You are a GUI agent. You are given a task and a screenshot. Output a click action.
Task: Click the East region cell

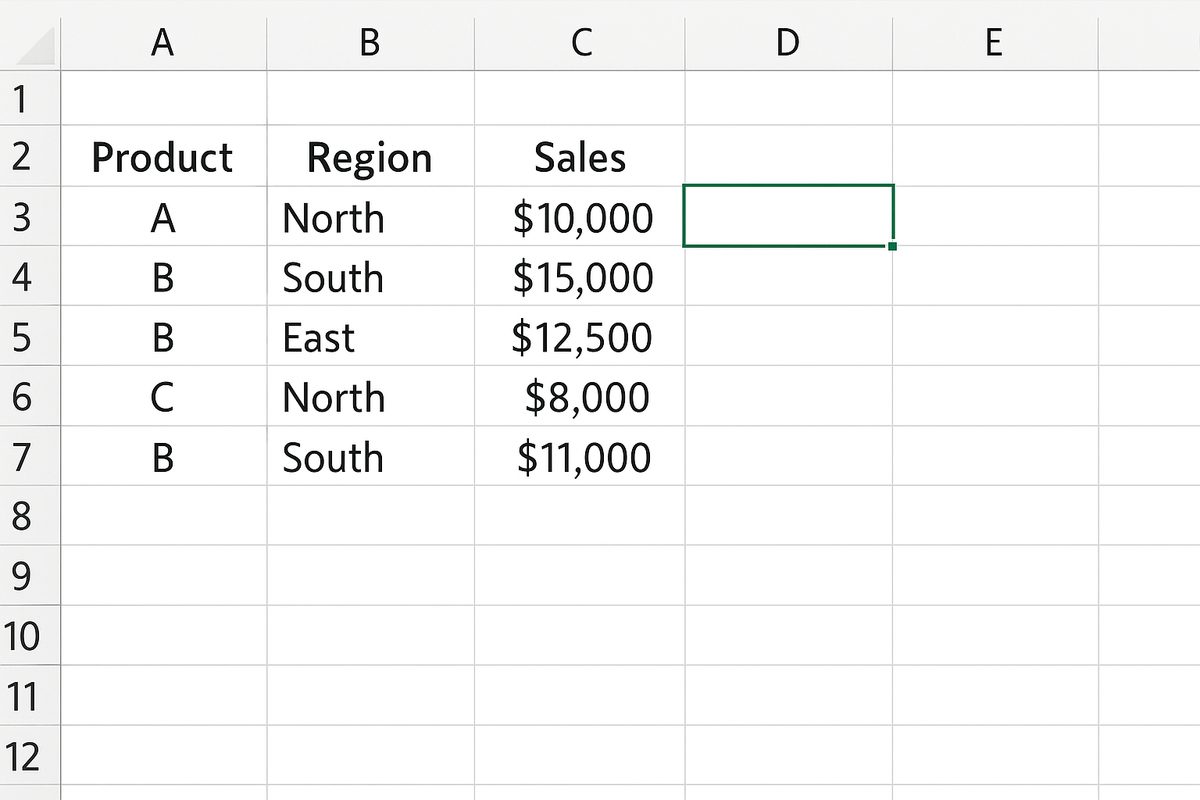(x=371, y=335)
